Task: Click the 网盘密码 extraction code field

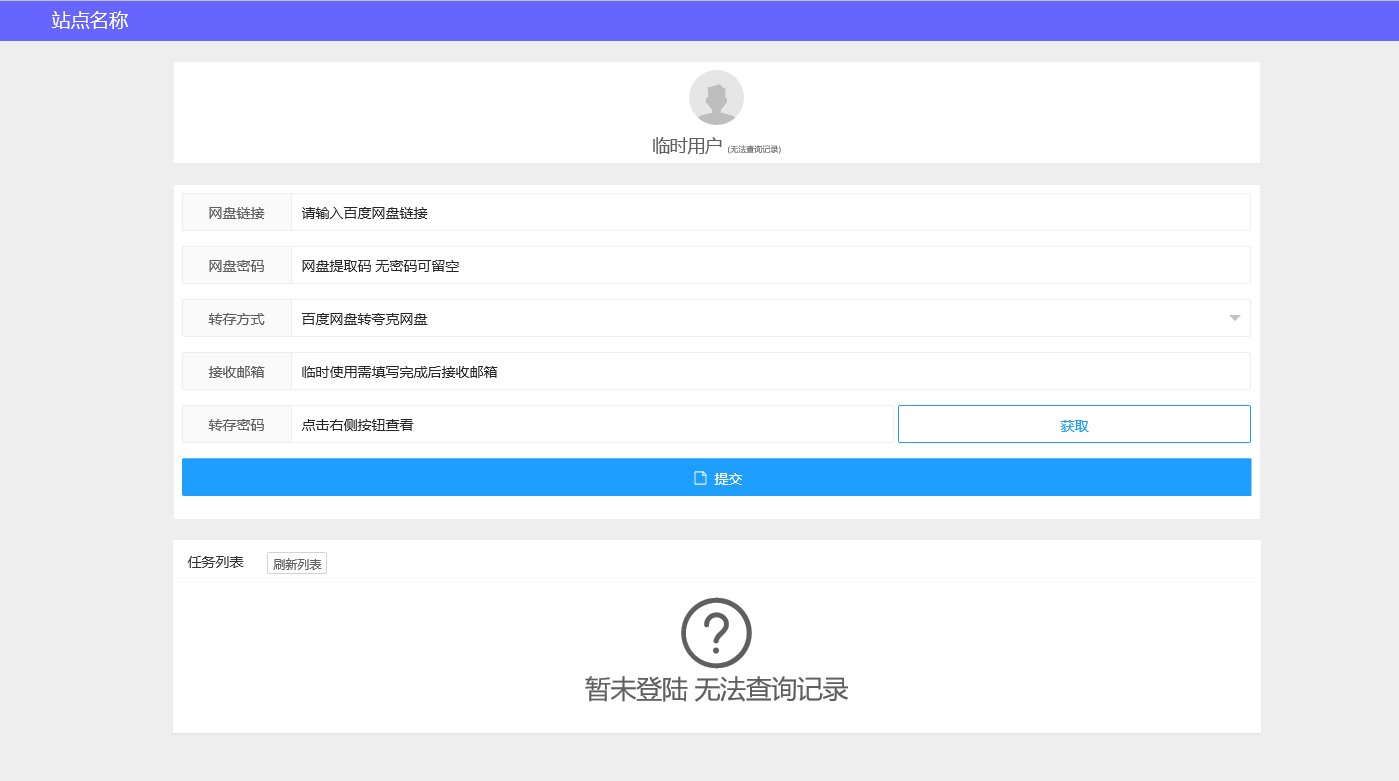Action: click(x=770, y=265)
